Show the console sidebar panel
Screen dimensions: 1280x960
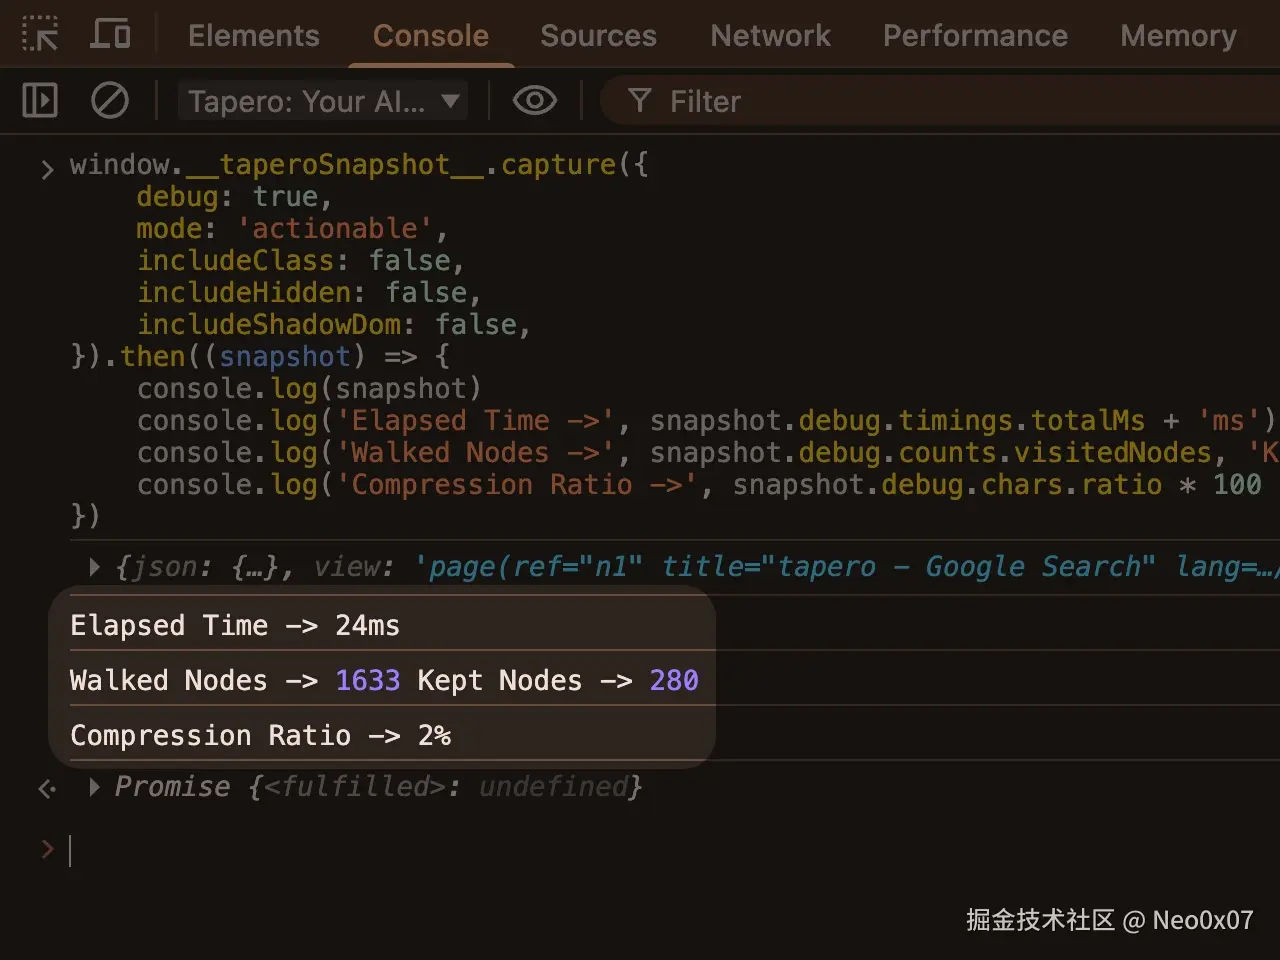39,100
